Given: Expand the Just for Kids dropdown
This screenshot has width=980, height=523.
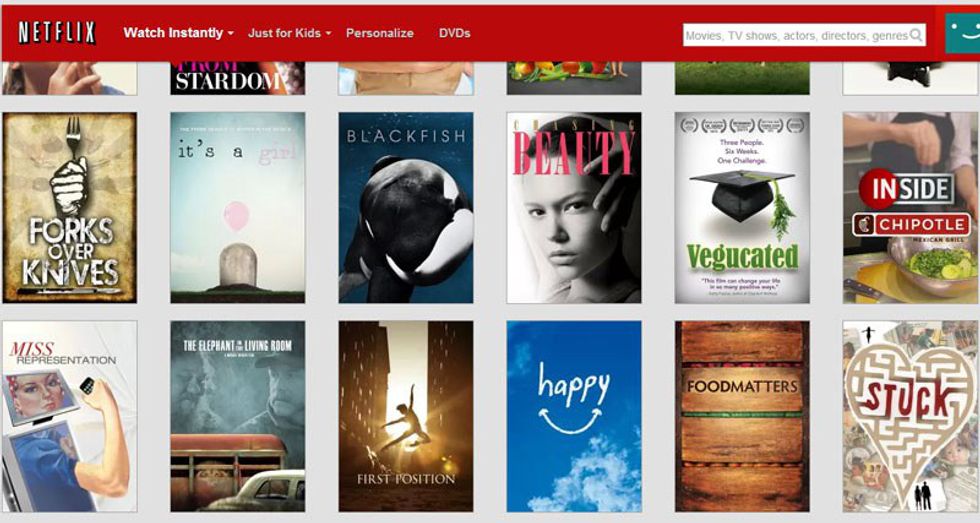Looking at the screenshot, I should point(288,33).
